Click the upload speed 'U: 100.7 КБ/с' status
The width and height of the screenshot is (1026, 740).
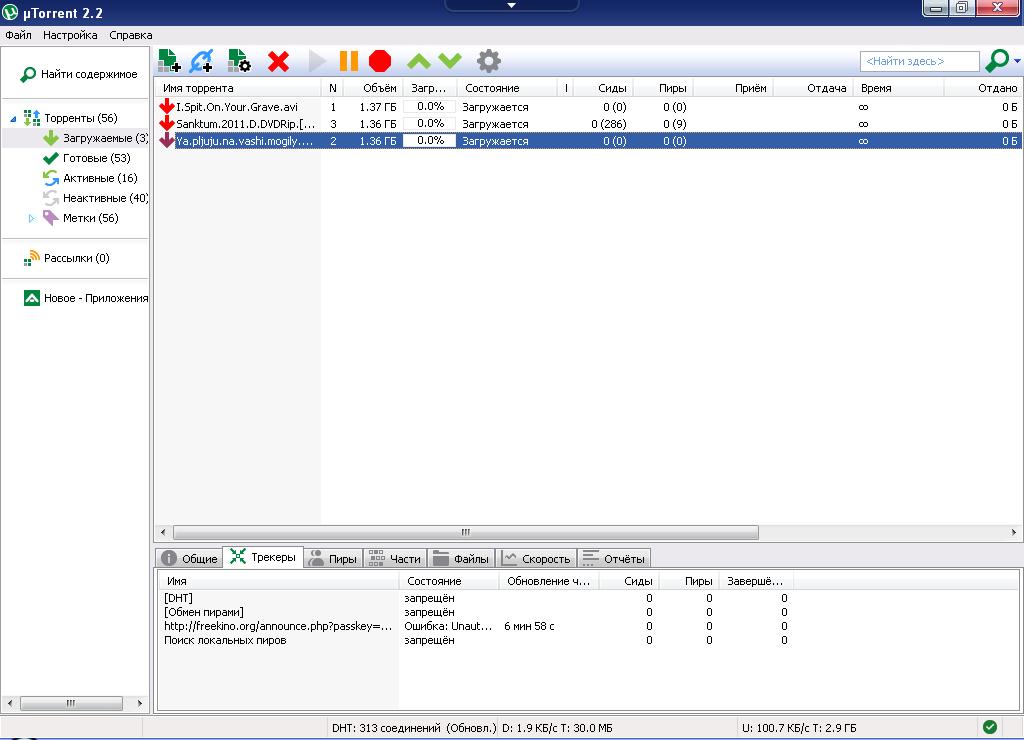(799, 728)
